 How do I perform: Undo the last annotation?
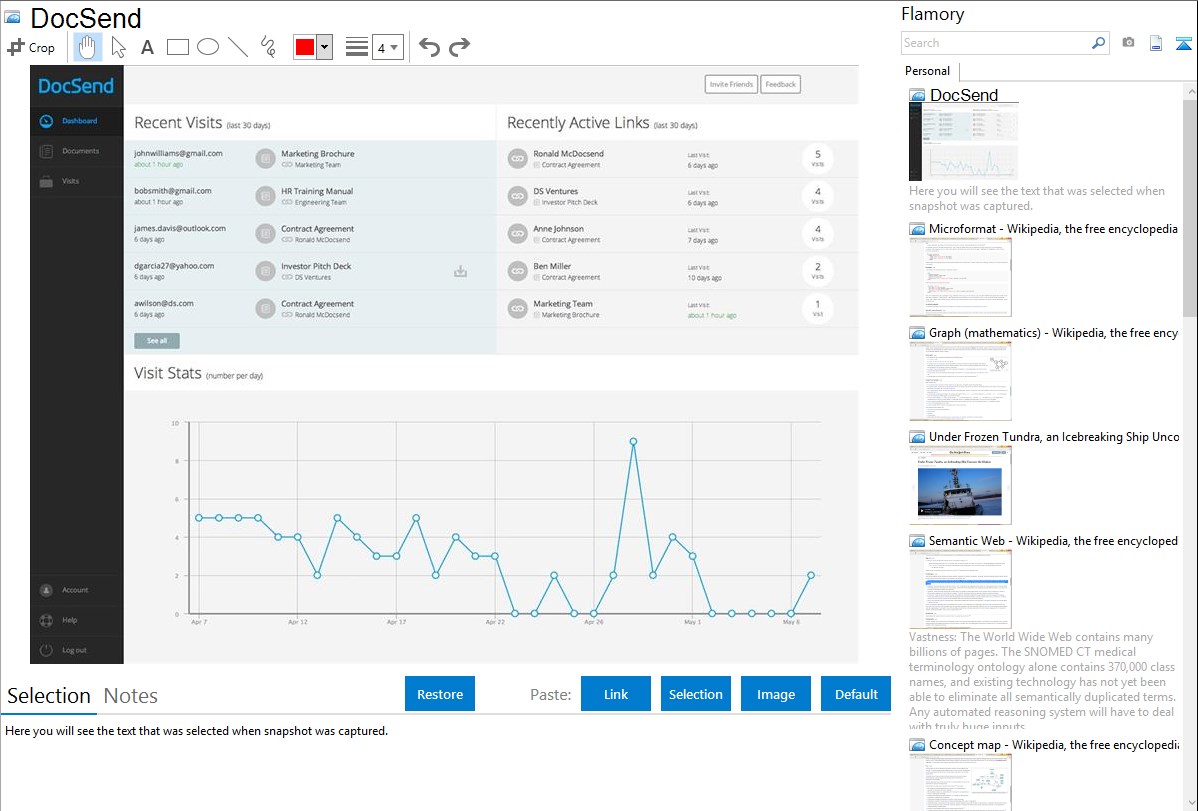tap(429, 47)
